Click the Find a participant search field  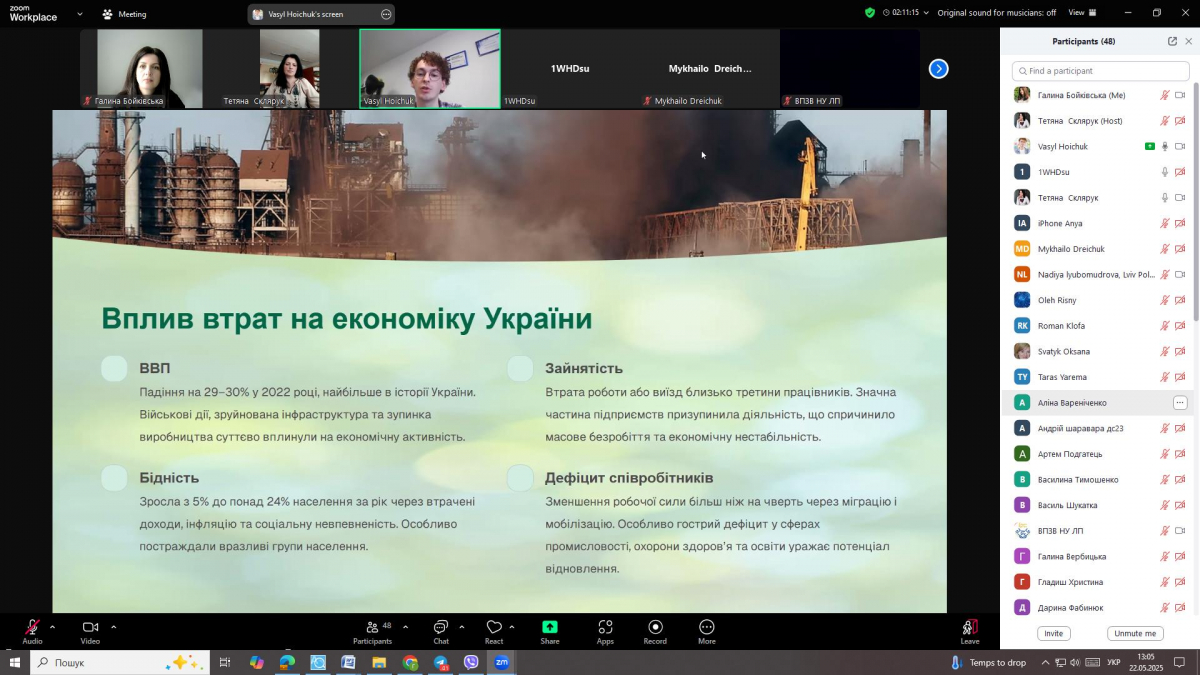(1099, 71)
